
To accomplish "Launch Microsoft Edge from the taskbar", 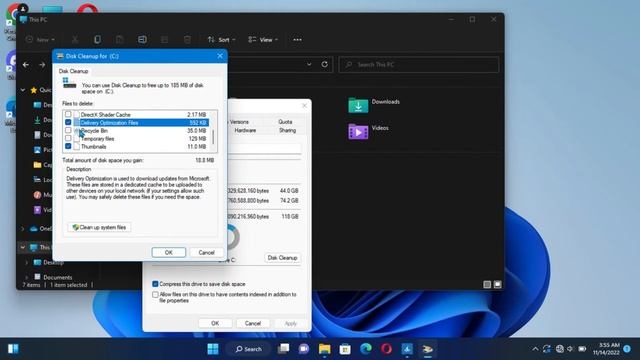I will point(366,349).
